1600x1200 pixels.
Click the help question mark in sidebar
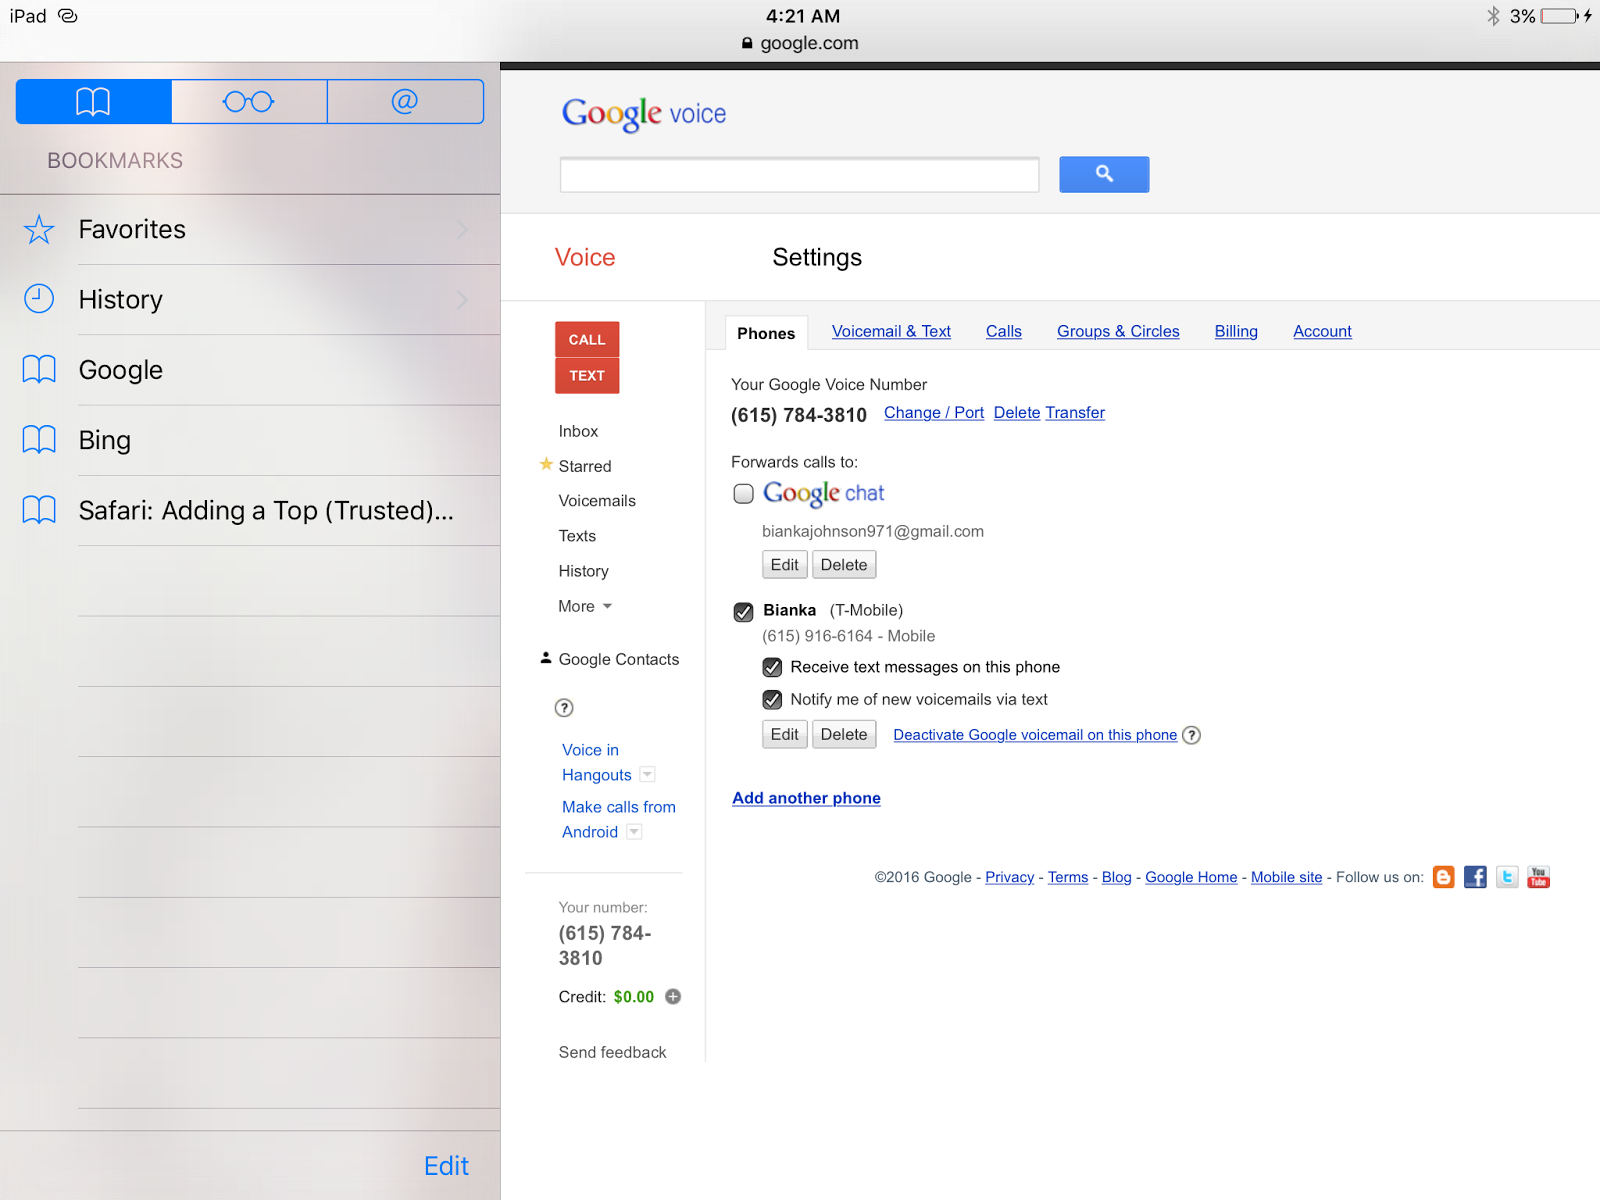(564, 708)
